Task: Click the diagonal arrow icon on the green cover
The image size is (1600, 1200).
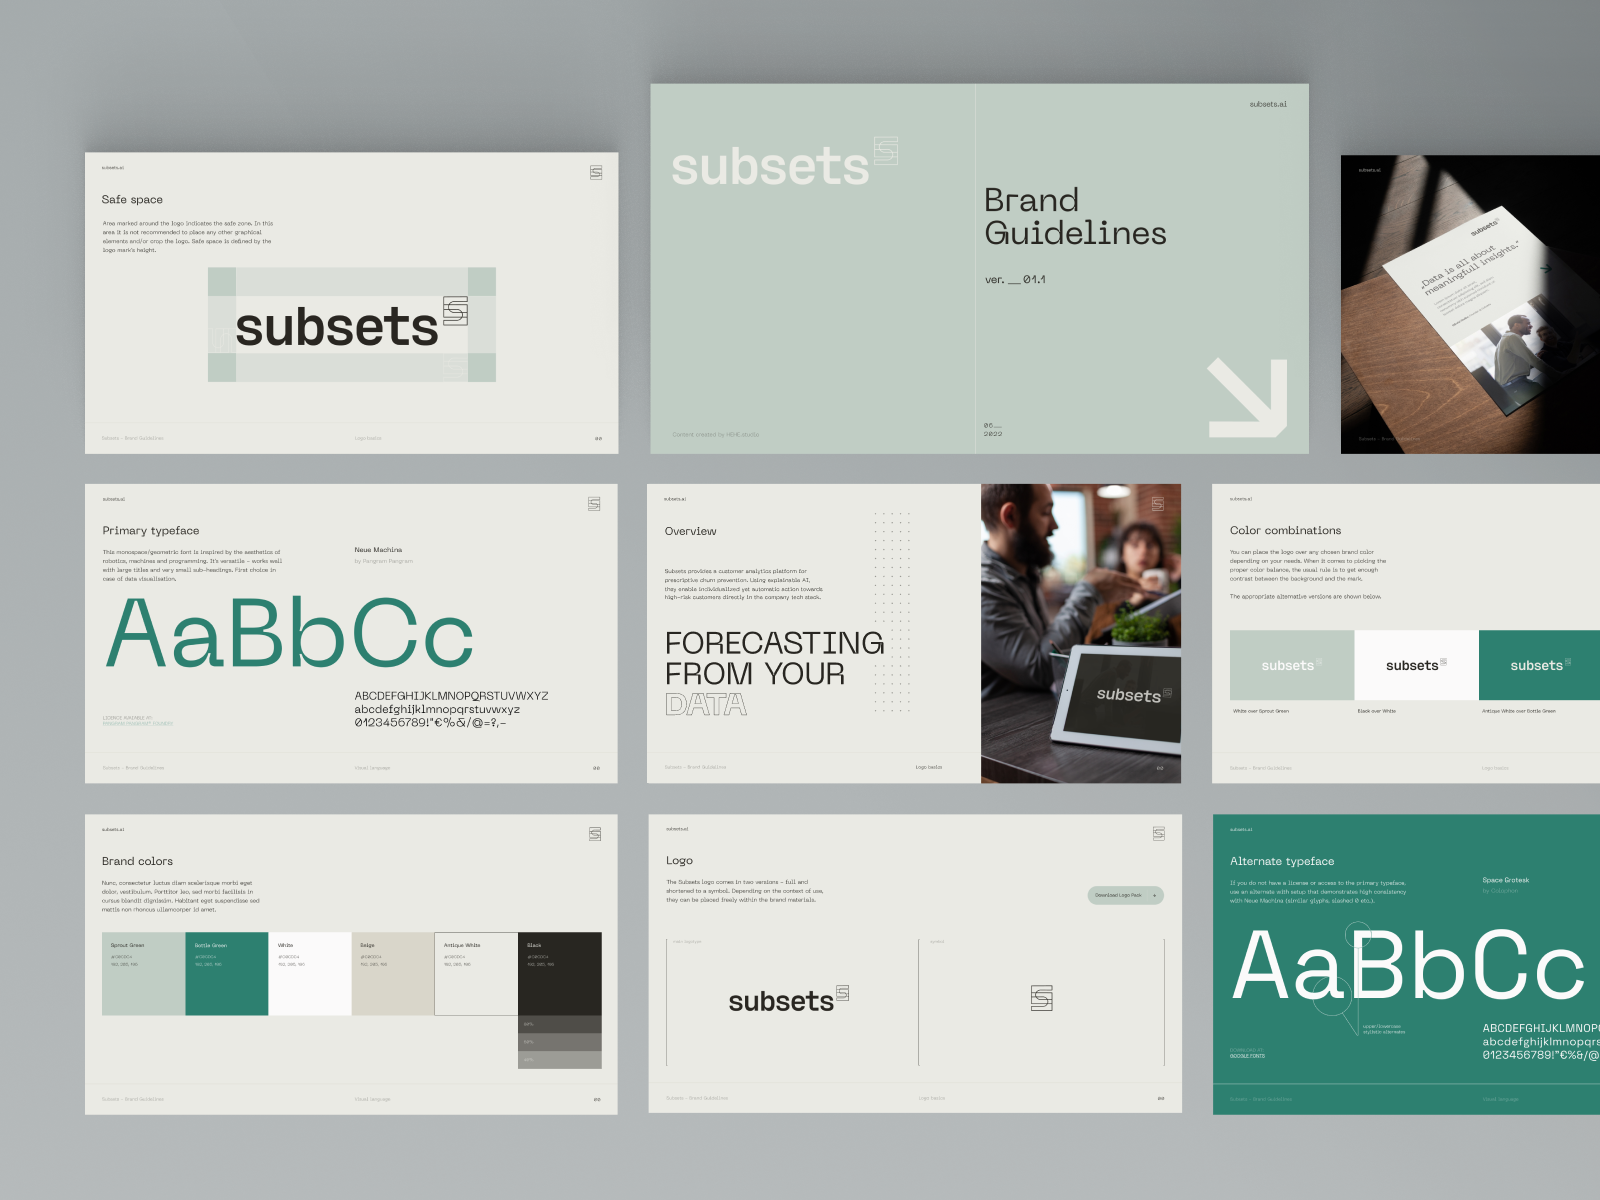Action: (x=1246, y=396)
